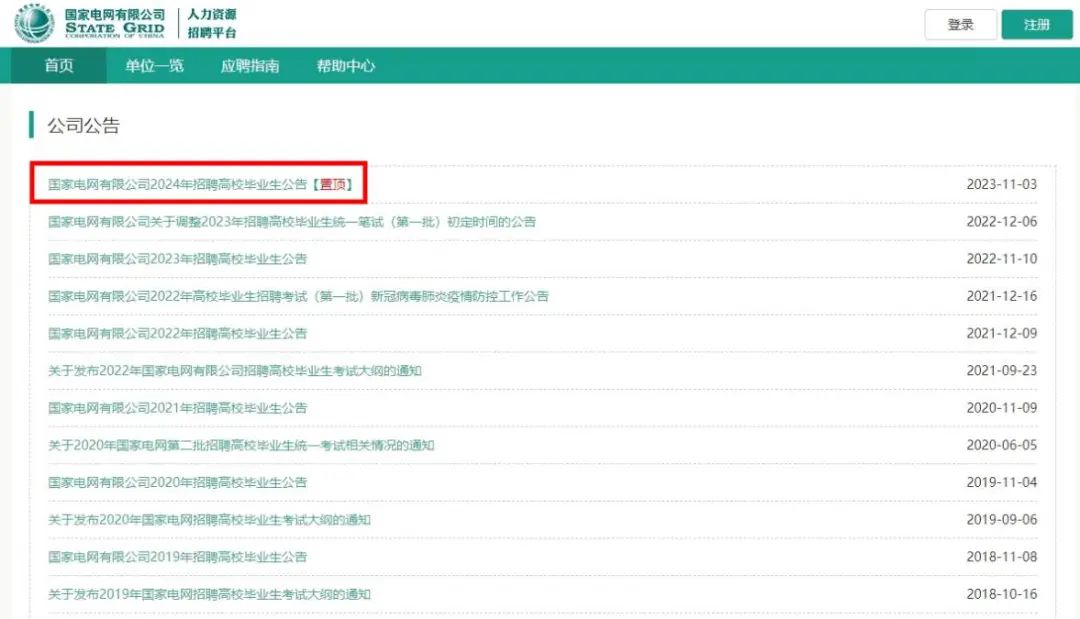
Task: Click the 注册 register button
Action: [1036, 25]
